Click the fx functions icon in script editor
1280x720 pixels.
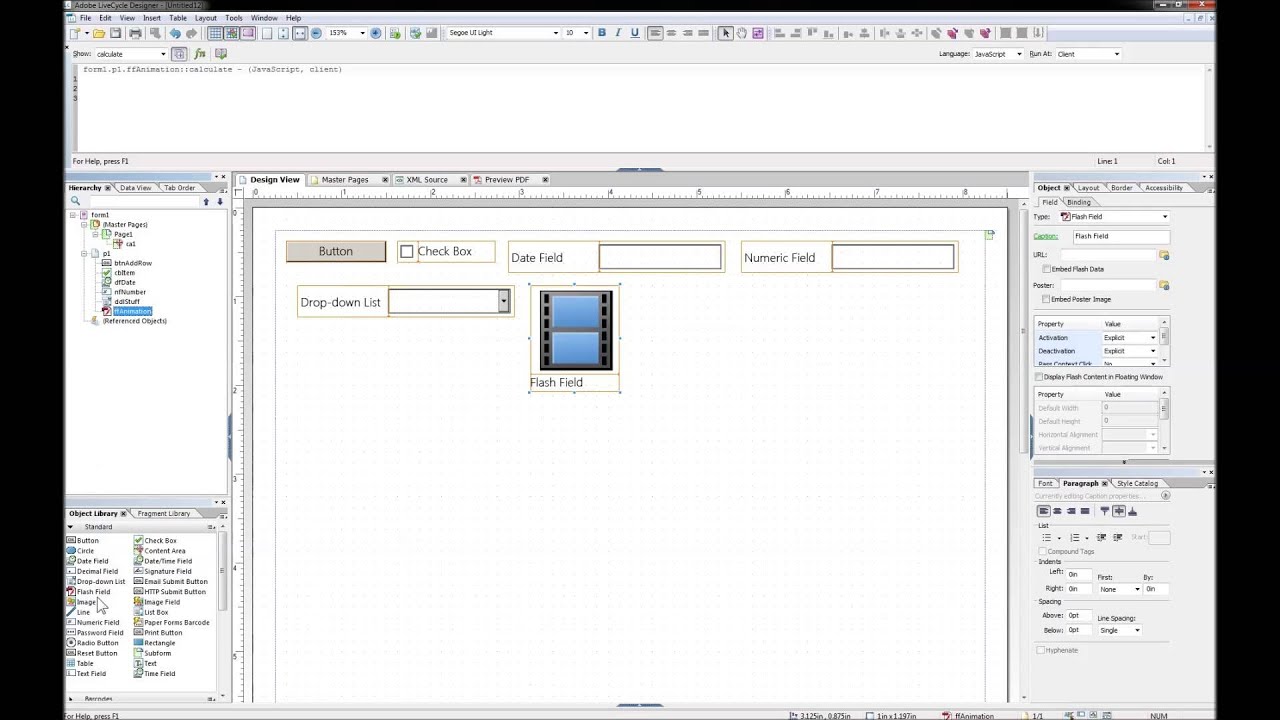(200, 54)
